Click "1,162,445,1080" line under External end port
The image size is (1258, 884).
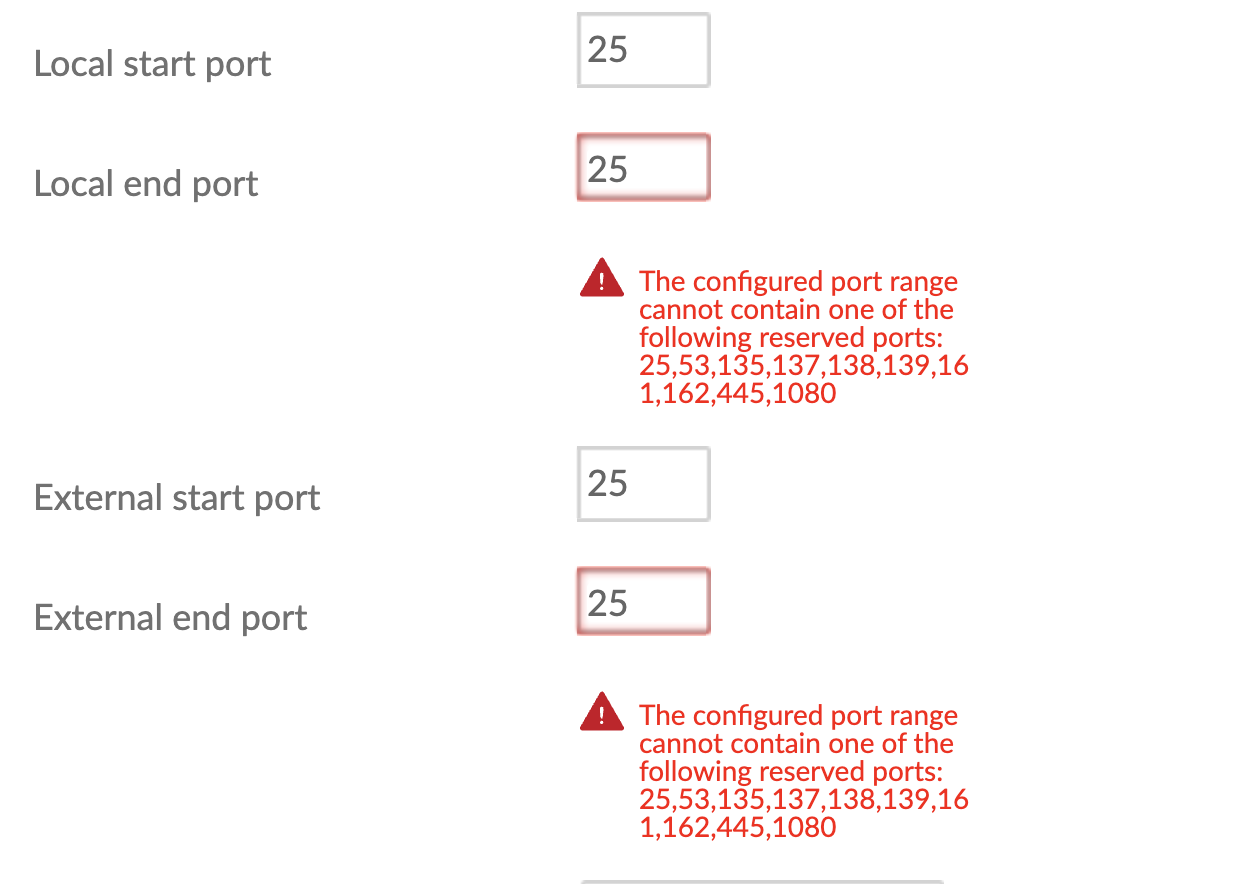(x=737, y=828)
